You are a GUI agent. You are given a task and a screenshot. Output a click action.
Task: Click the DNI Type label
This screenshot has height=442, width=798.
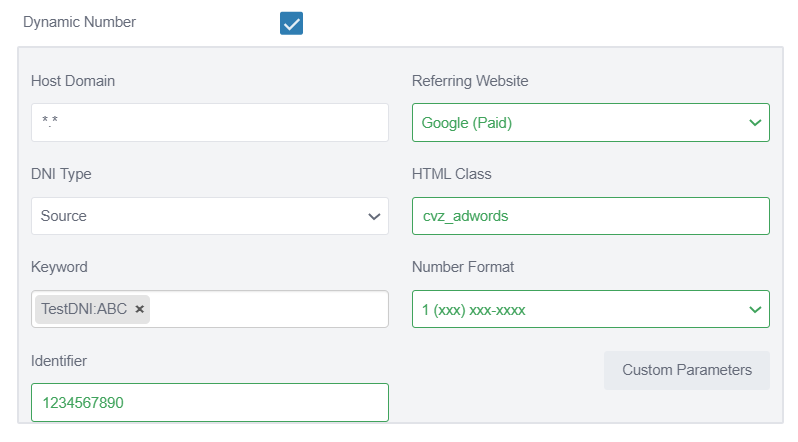pos(61,174)
